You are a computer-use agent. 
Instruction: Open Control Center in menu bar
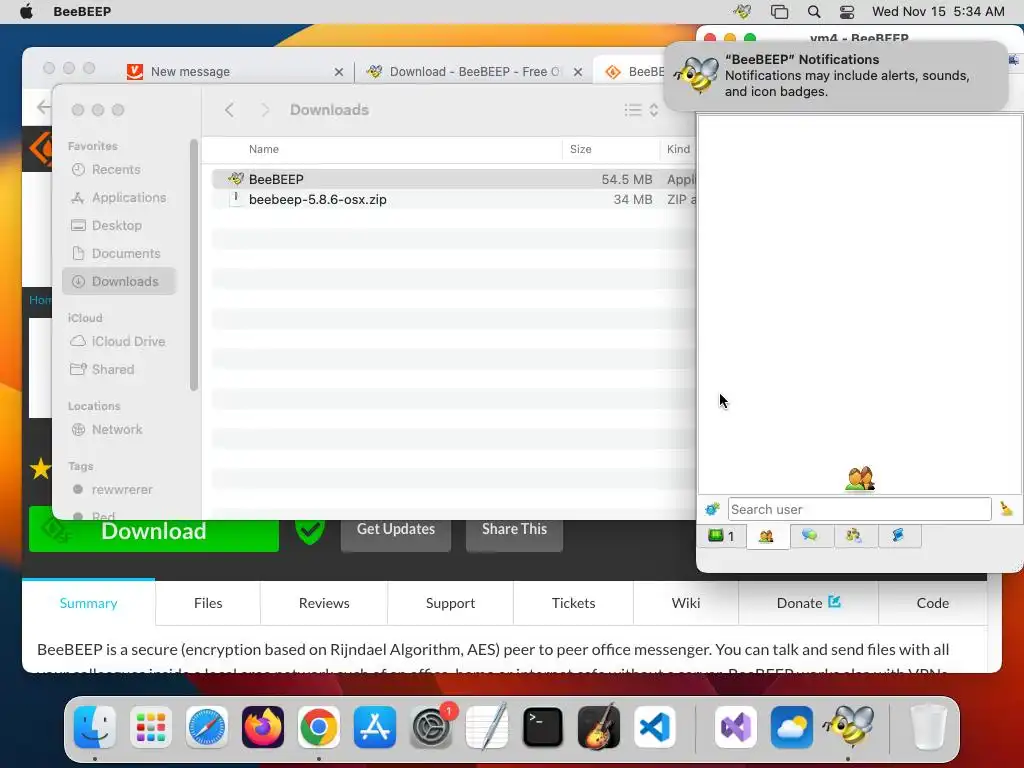[847, 11]
